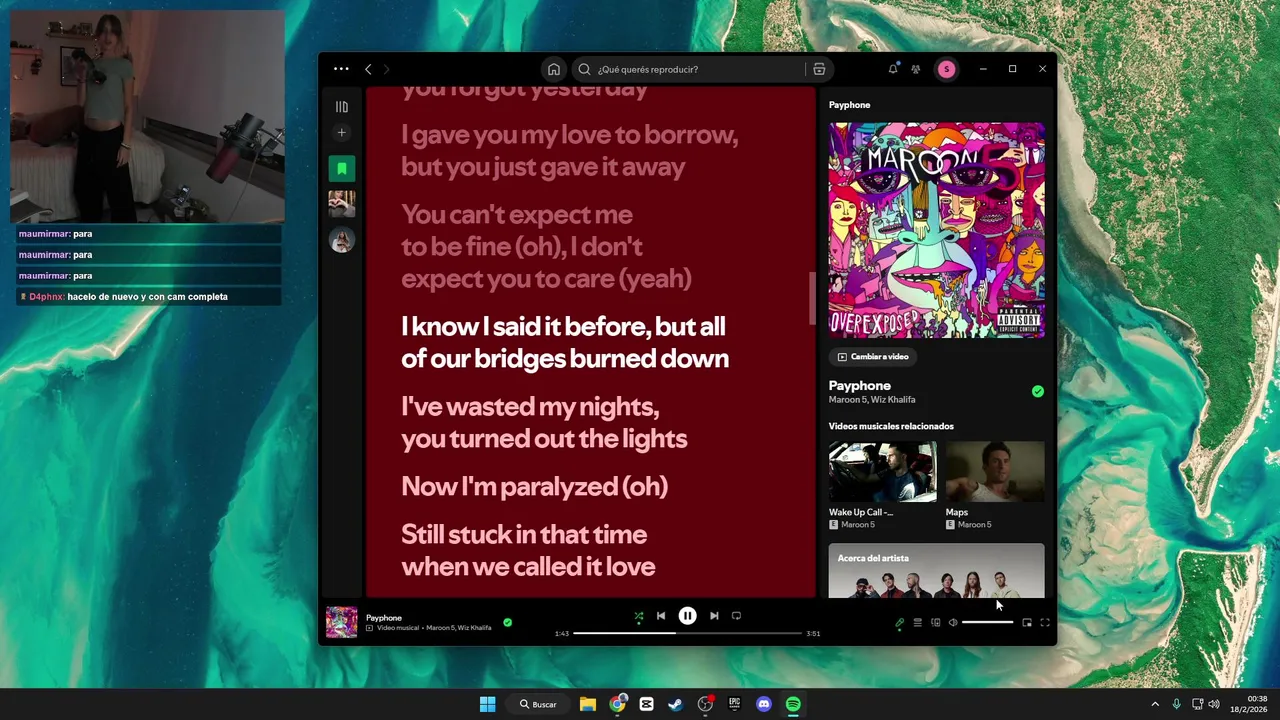Click saved checkmark in now-playing bar

(508, 622)
